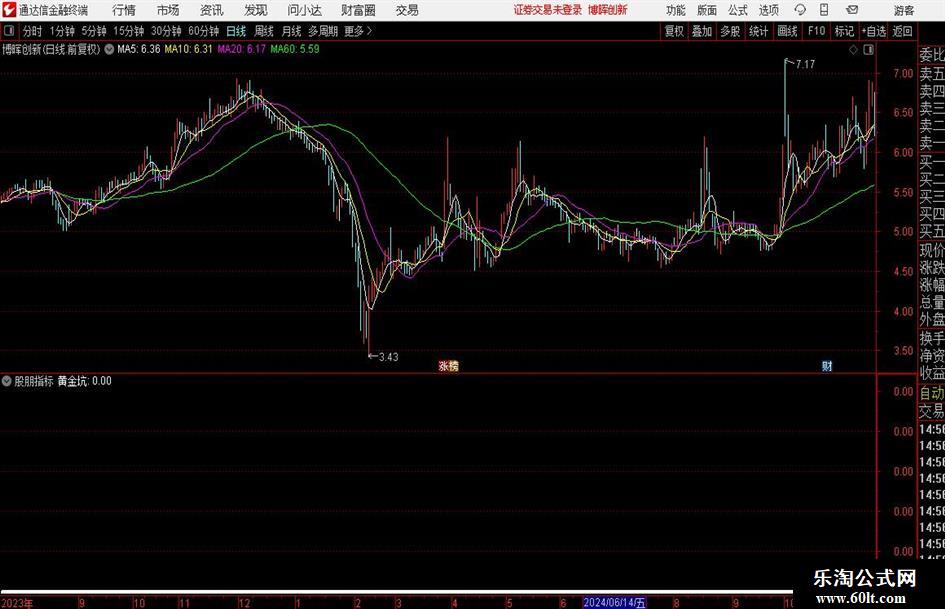Switch to the 月线 monthly tab
The image size is (945, 609).
coord(292,31)
